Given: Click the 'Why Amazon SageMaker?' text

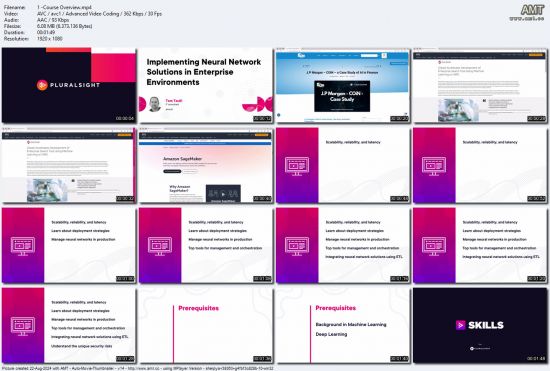Looking at the screenshot, I should pyautogui.click(x=180, y=189).
